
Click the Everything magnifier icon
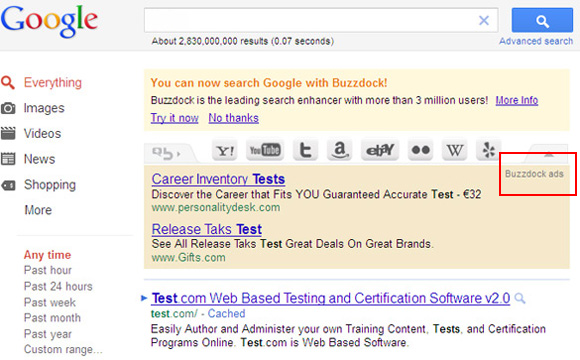tap(8, 83)
